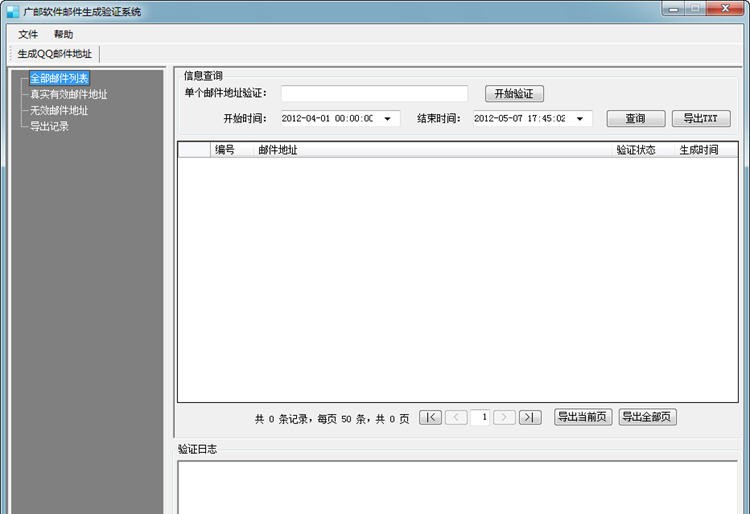Open 导出记录 in the tree
The image size is (750, 514).
click(50, 127)
